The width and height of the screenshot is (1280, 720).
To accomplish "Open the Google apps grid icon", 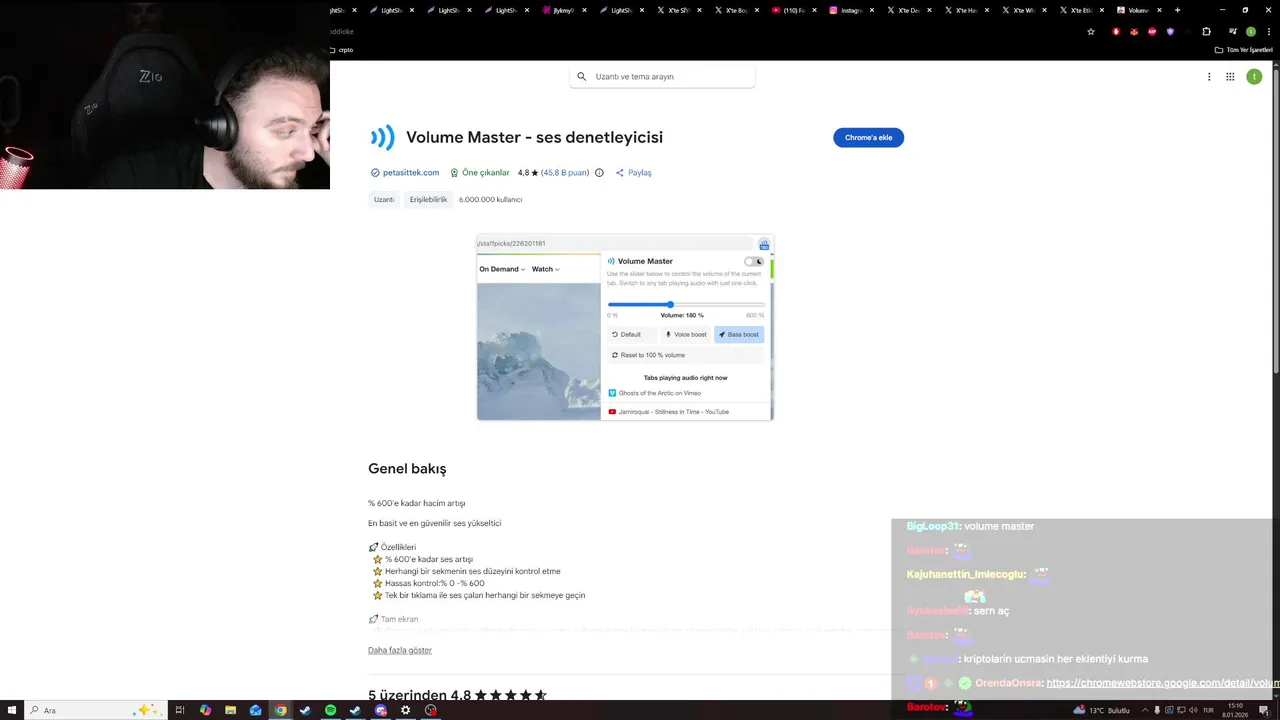I will pyautogui.click(x=1230, y=76).
